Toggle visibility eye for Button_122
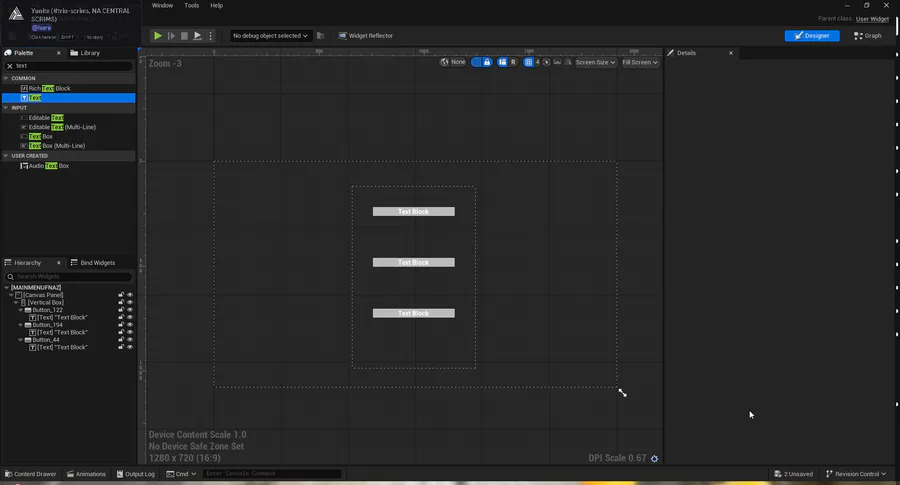Image resolution: width=900 pixels, height=485 pixels. 130,310
